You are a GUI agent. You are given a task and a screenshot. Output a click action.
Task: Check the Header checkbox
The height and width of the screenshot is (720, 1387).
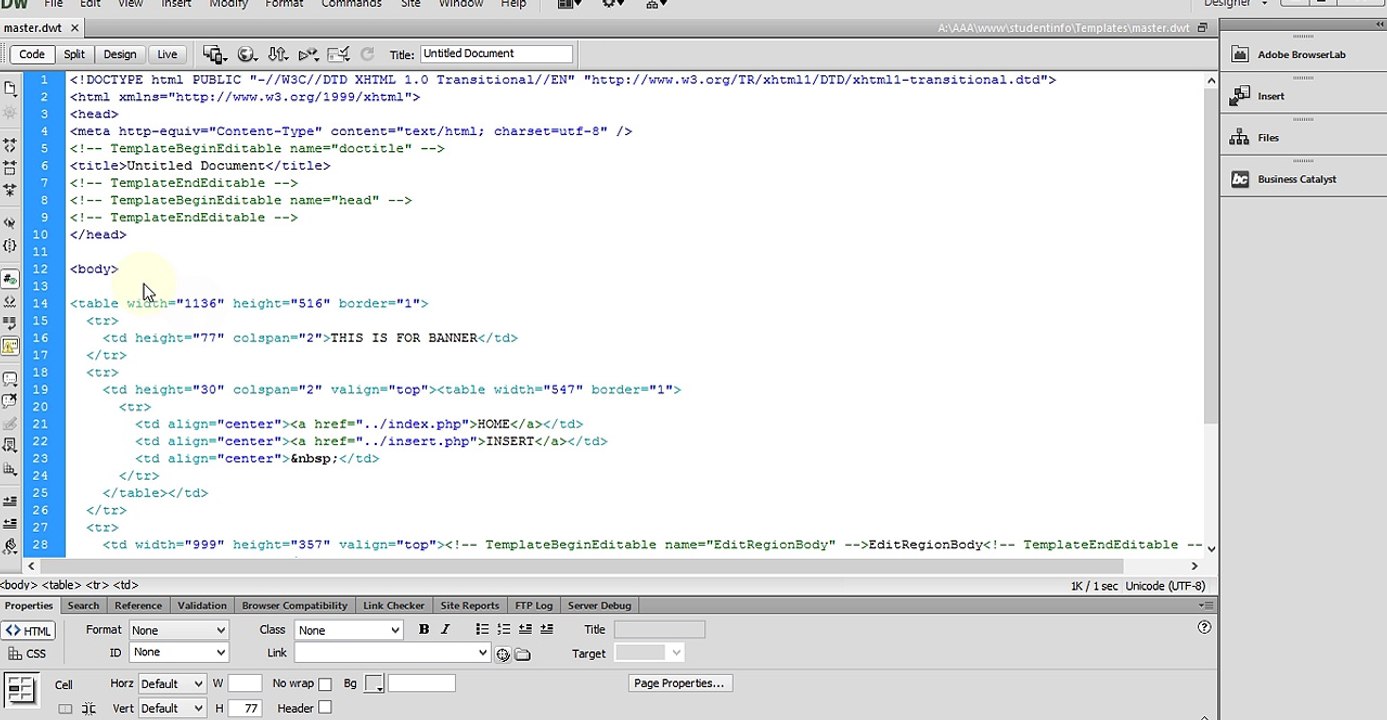pyautogui.click(x=325, y=708)
